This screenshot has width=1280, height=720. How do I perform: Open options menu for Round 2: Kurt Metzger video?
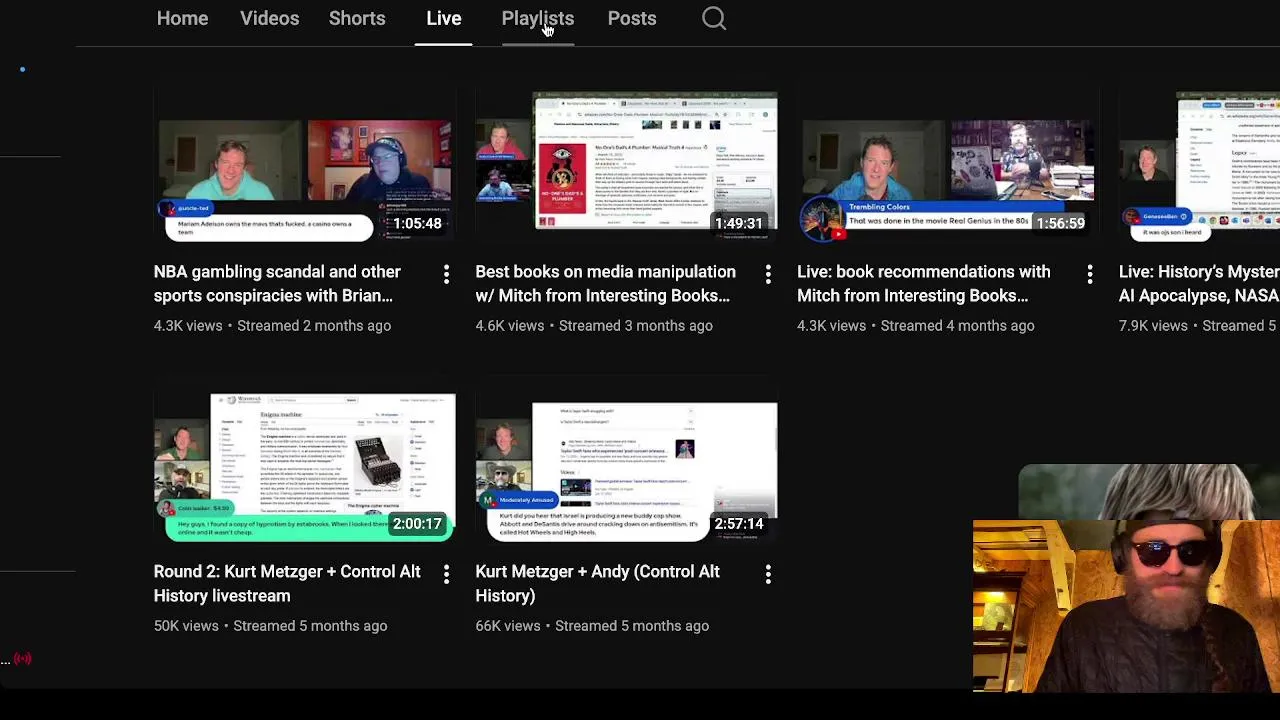pyautogui.click(x=446, y=573)
